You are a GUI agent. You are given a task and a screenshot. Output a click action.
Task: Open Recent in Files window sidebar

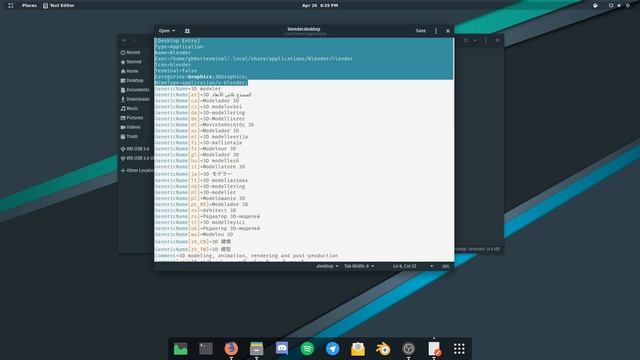(x=133, y=52)
